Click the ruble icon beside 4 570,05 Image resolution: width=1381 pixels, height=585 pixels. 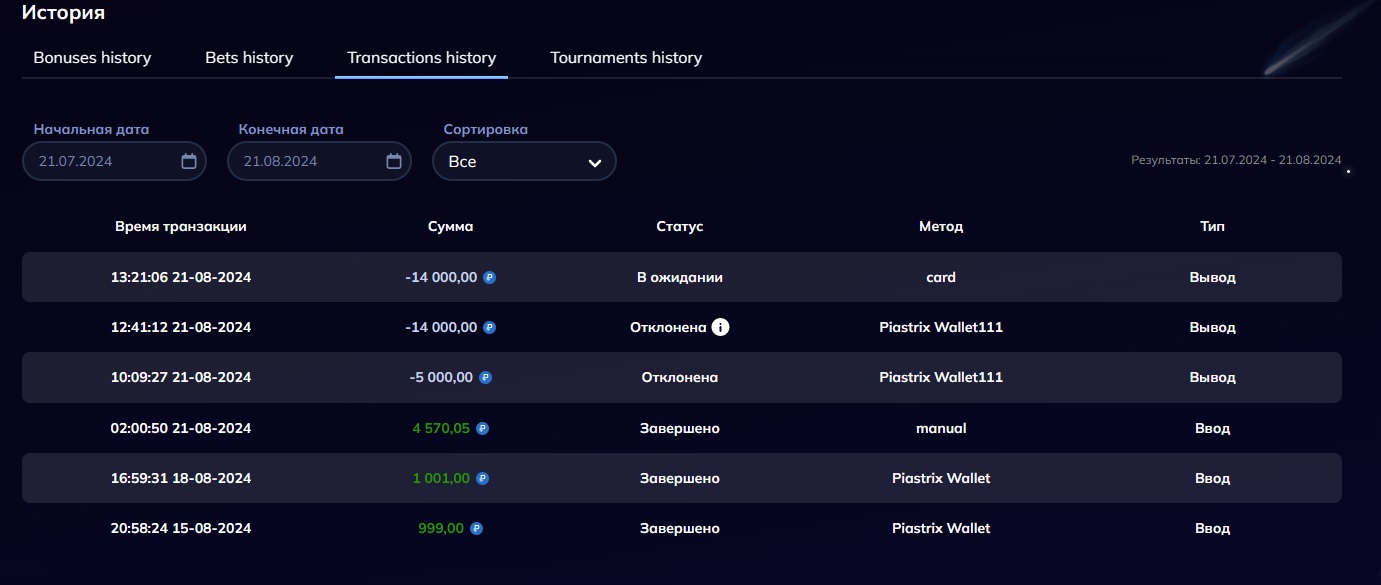pyautogui.click(x=482, y=428)
